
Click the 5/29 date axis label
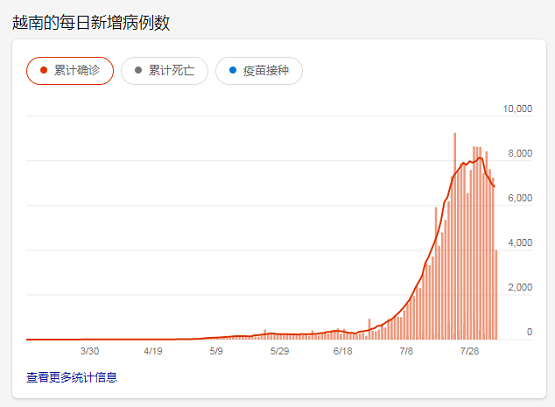280,351
